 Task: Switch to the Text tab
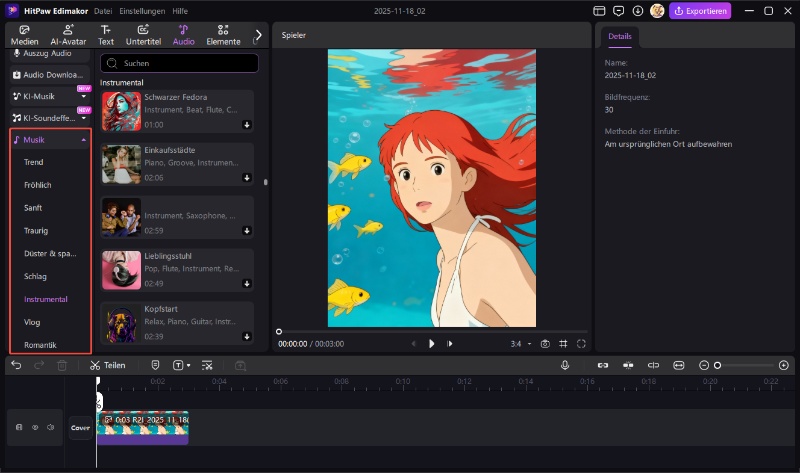click(106, 35)
